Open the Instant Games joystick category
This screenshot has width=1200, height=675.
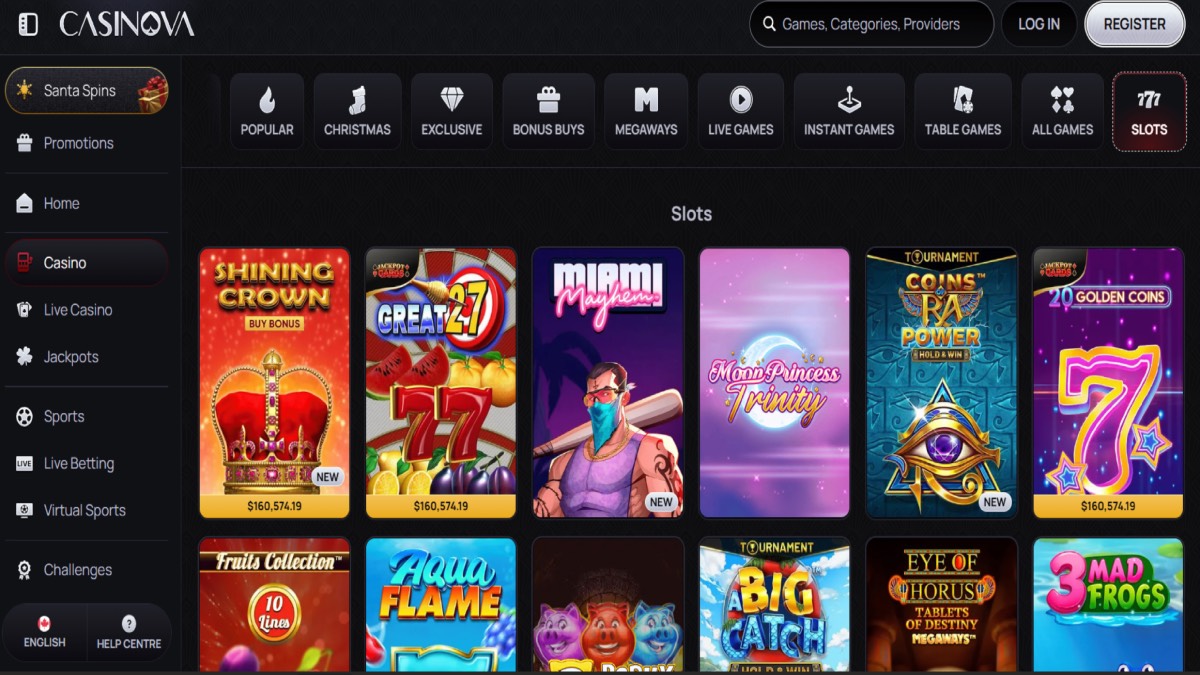[x=849, y=112]
